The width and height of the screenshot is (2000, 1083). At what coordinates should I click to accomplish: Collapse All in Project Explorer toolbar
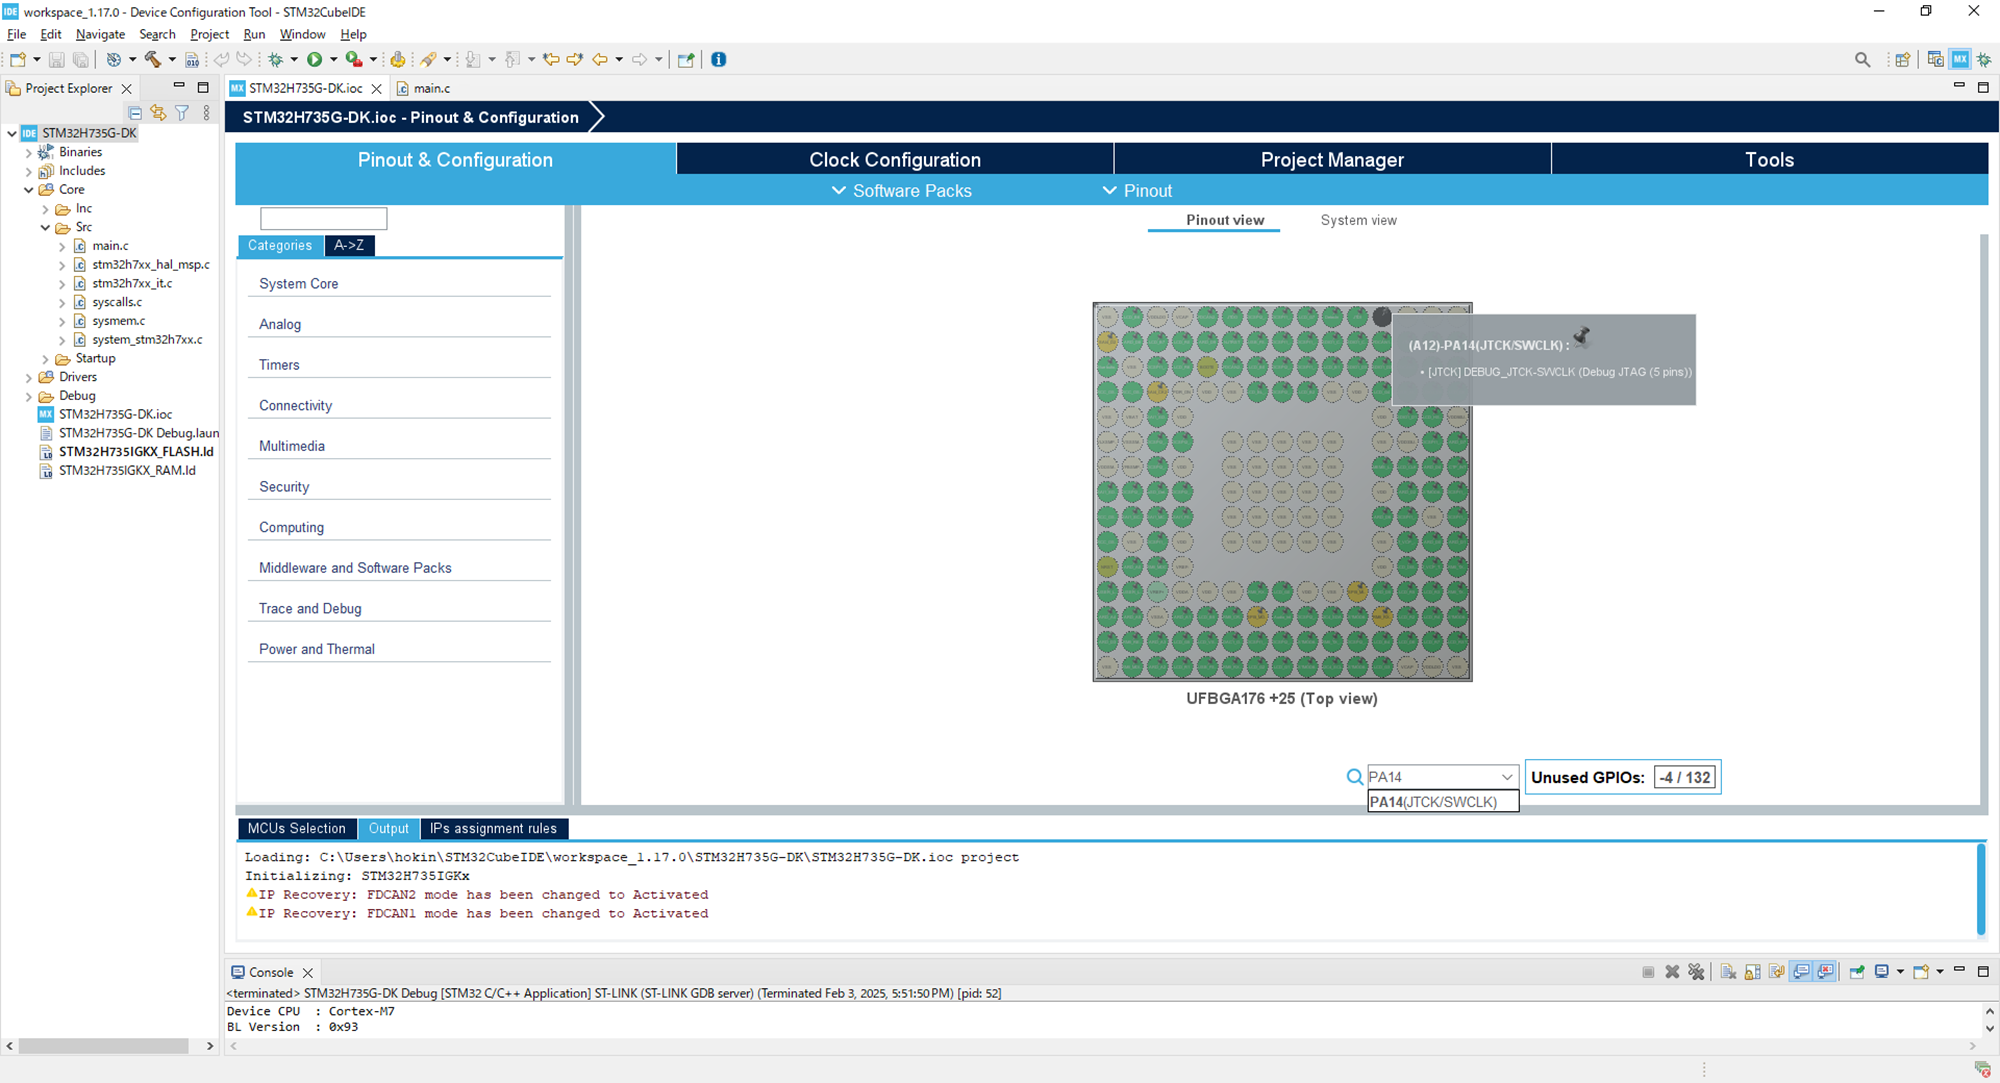pyautogui.click(x=135, y=112)
